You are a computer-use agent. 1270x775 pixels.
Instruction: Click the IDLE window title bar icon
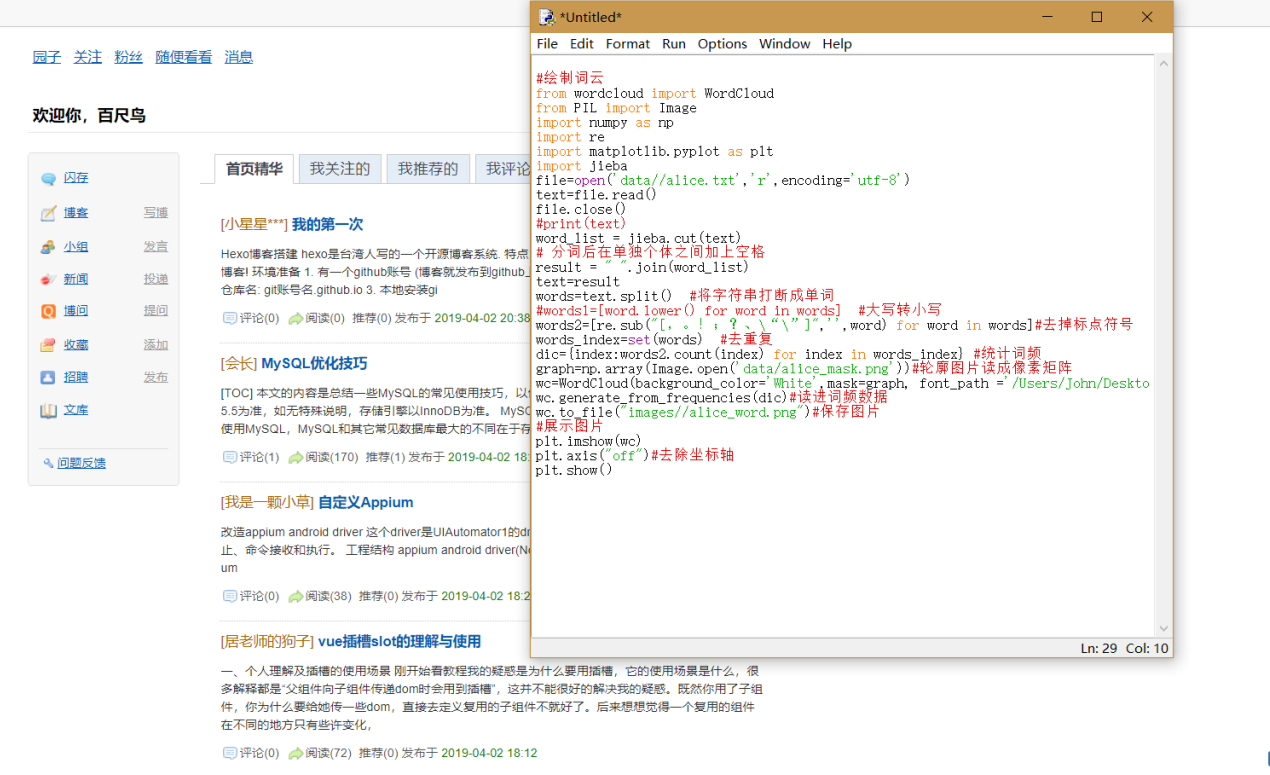coord(546,17)
